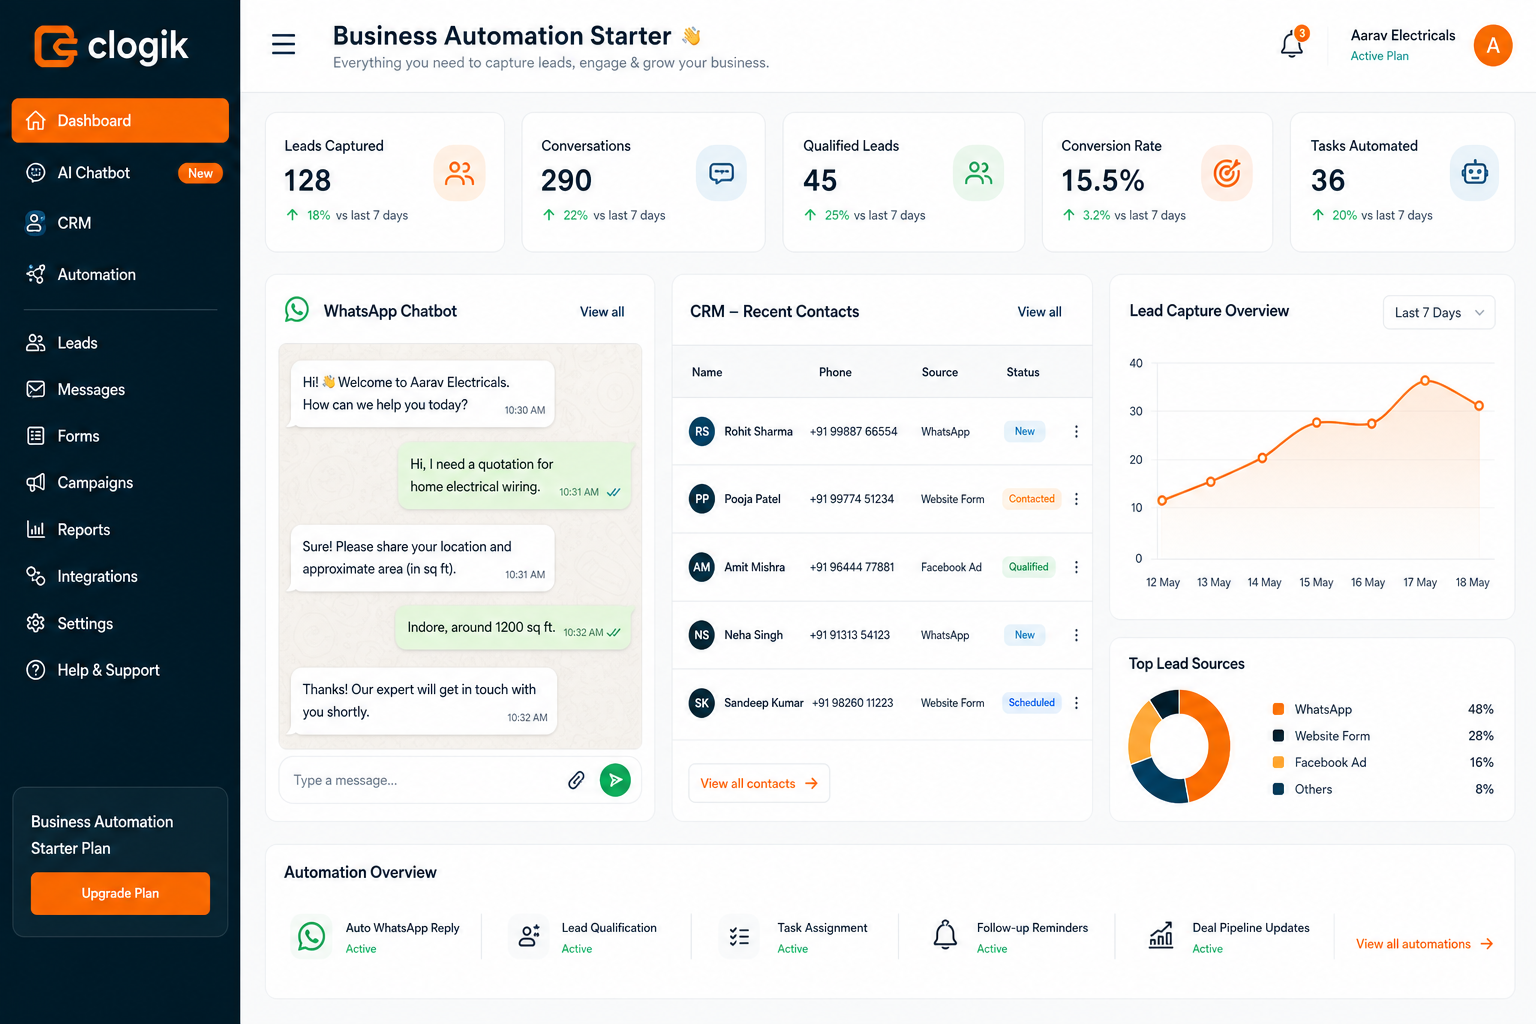Click View all in WhatsApp Chatbot
Image resolution: width=1536 pixels, height=1024 pixels.
tap(602, 312)
